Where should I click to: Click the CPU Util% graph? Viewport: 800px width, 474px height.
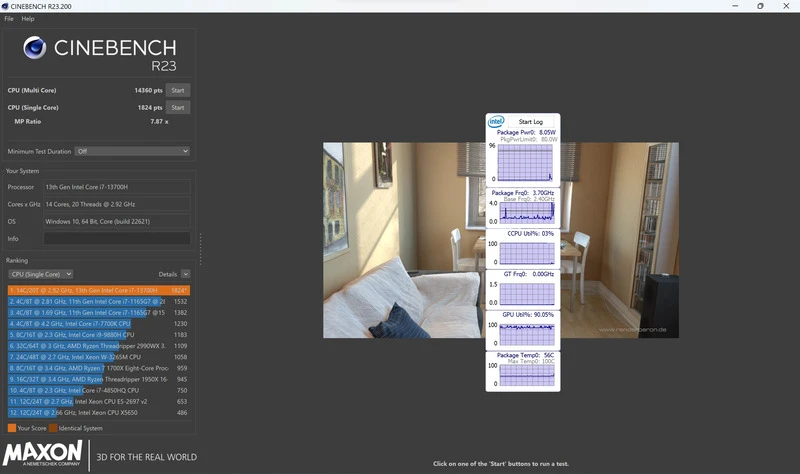527,253
